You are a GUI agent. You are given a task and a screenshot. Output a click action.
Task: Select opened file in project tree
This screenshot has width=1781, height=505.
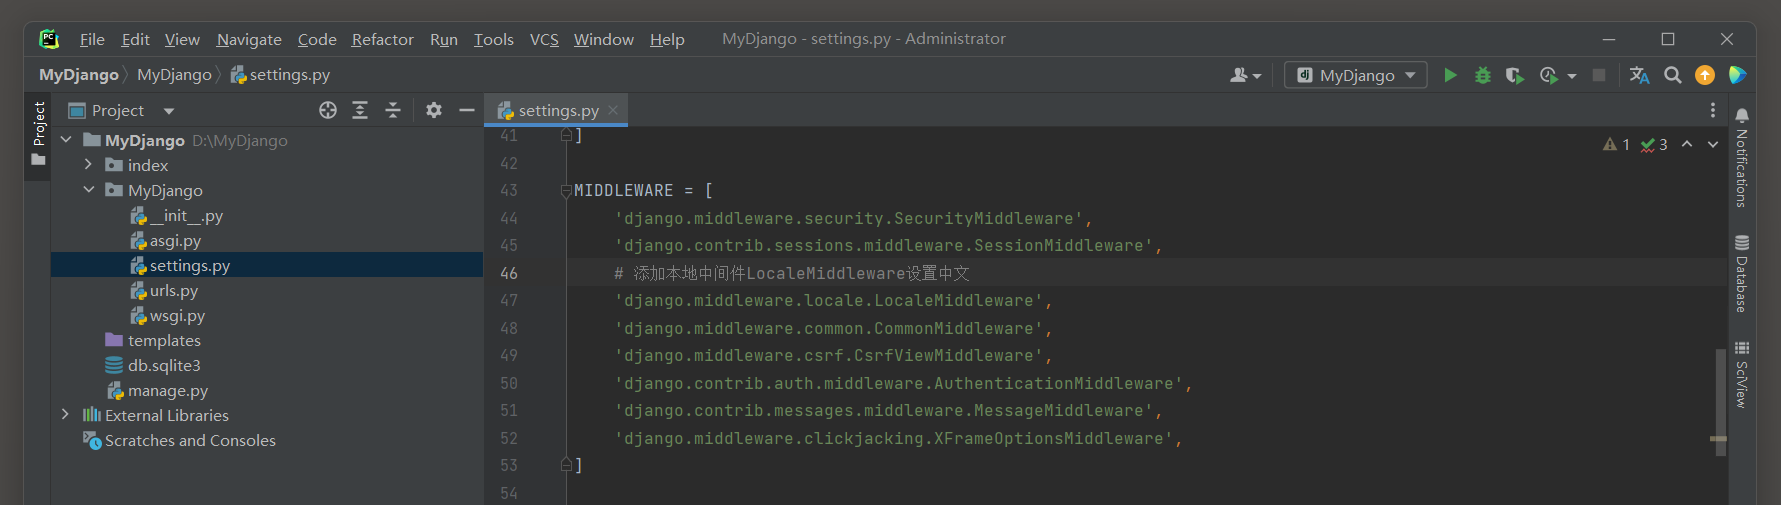pos(328,111)
